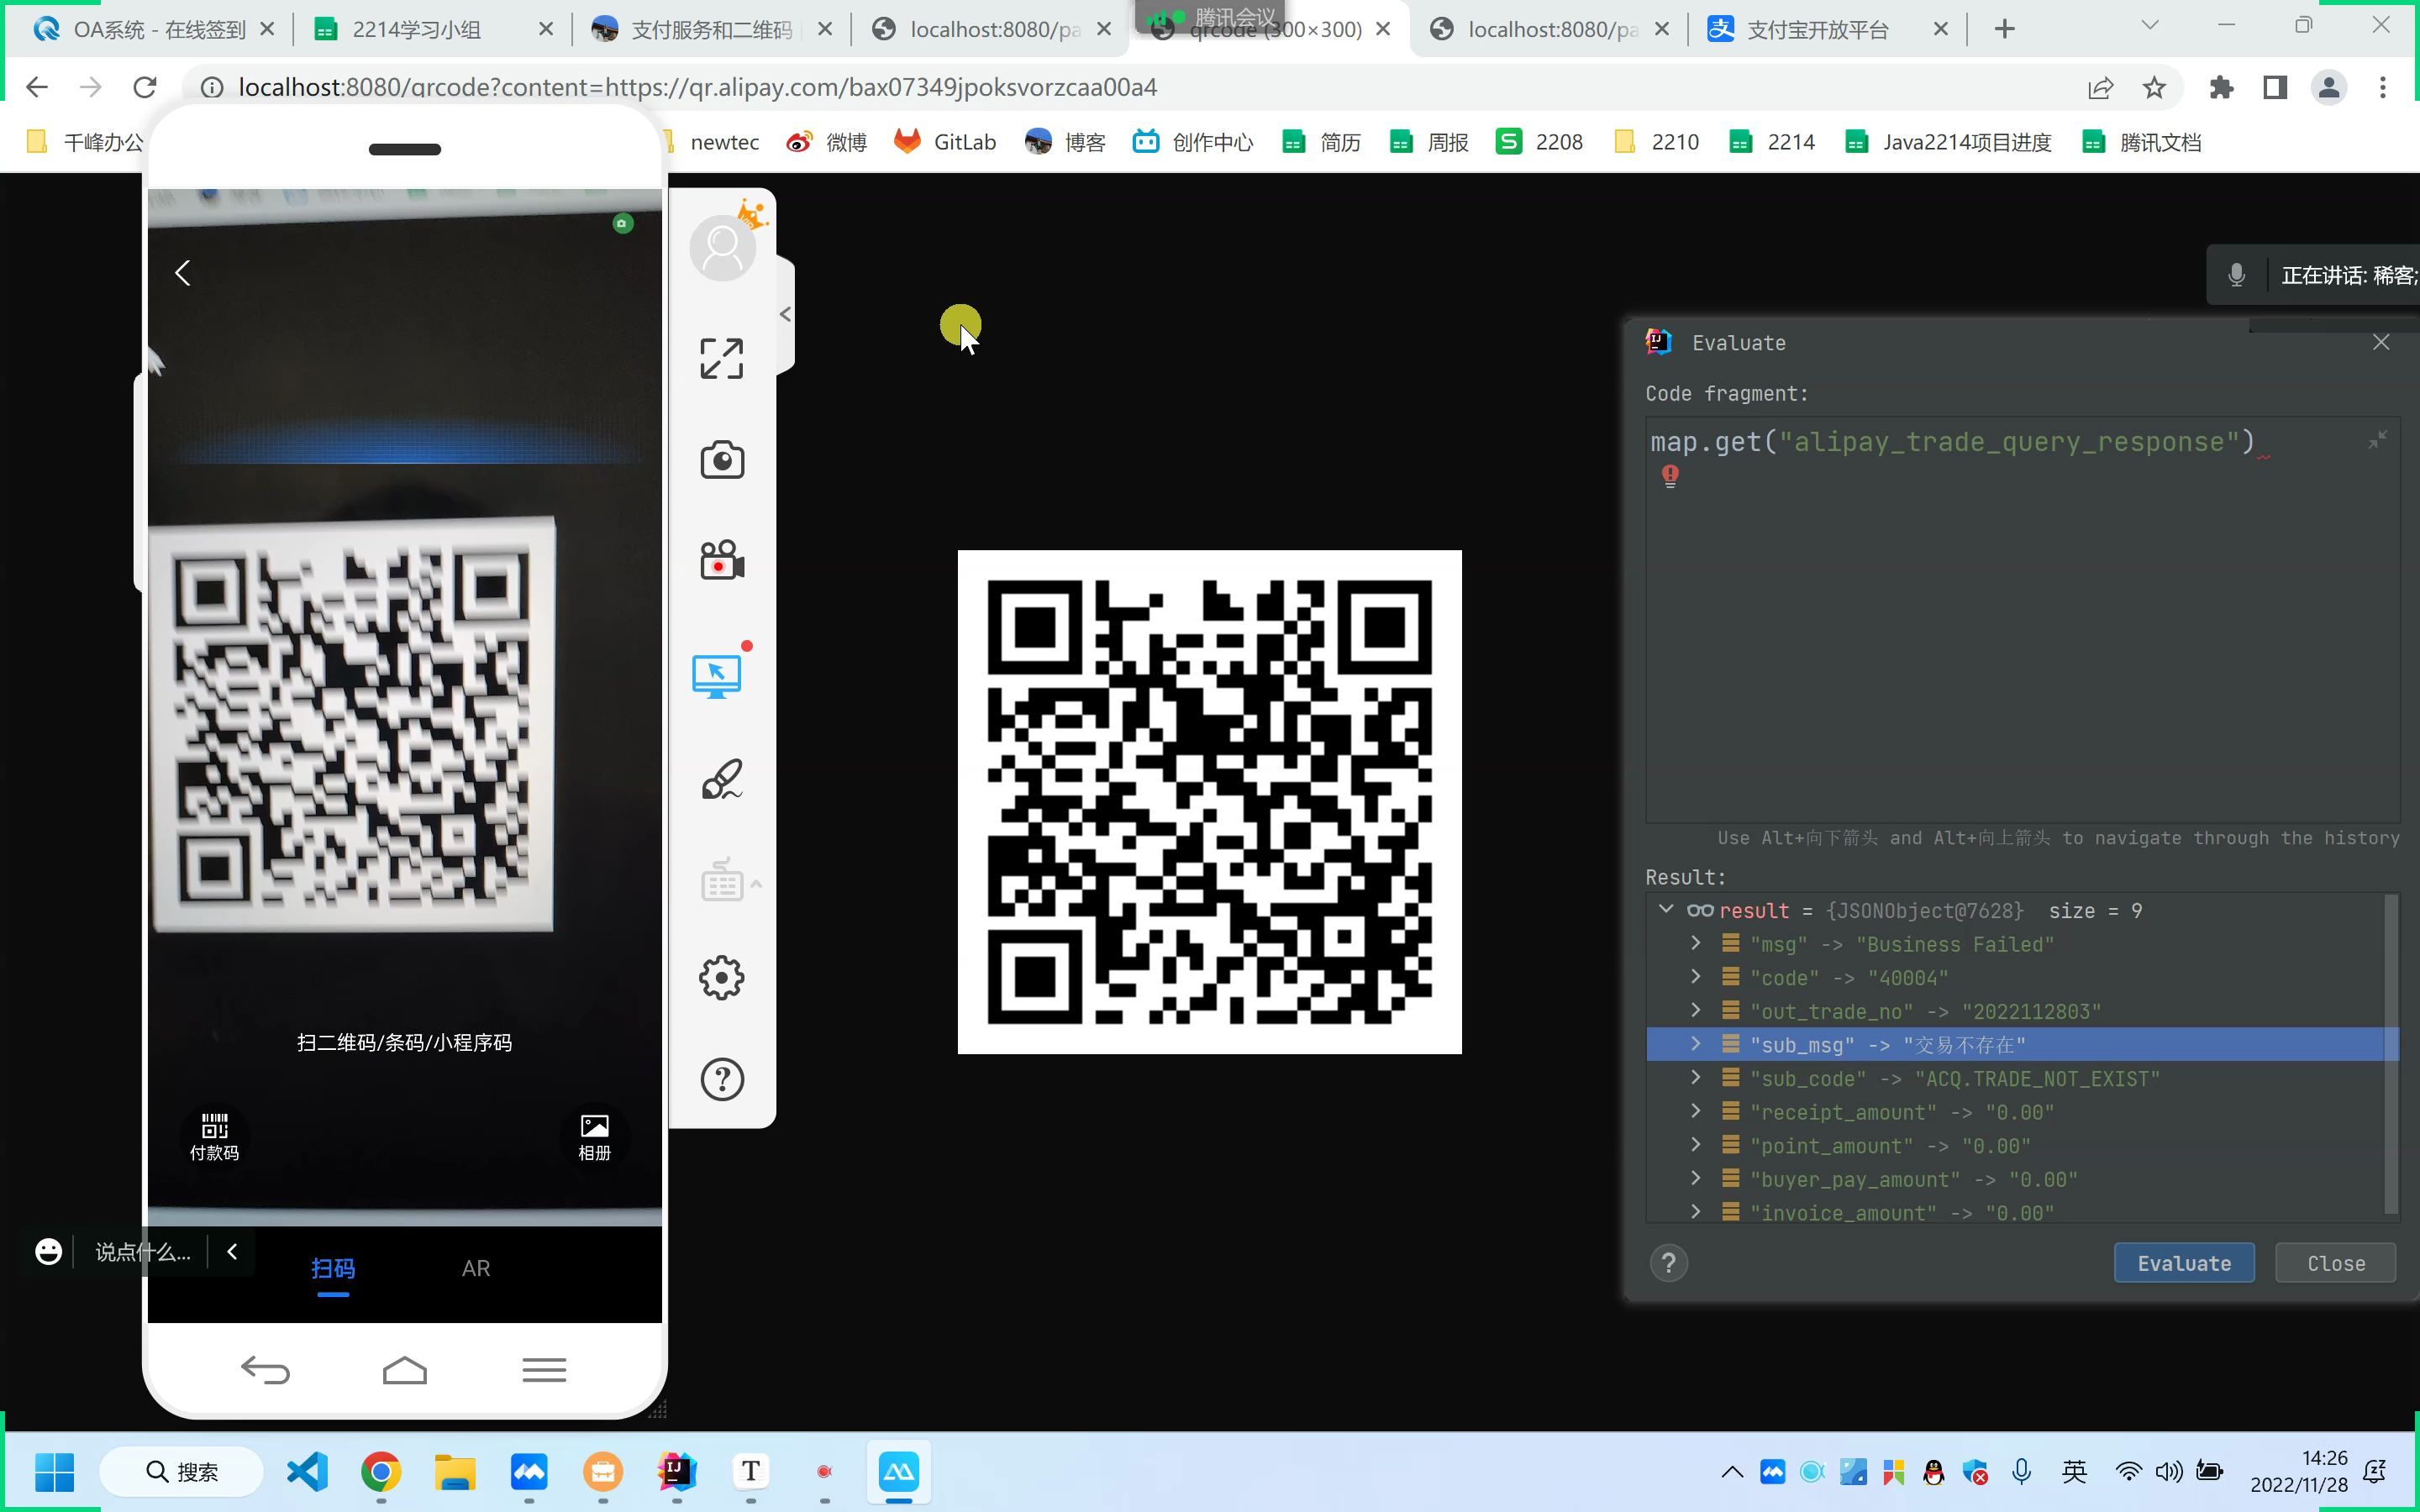Click the emoji smiley icon
The width and height of the screenshot is (2420, 1512).
pyautogui.click(x=48, y=1251)
